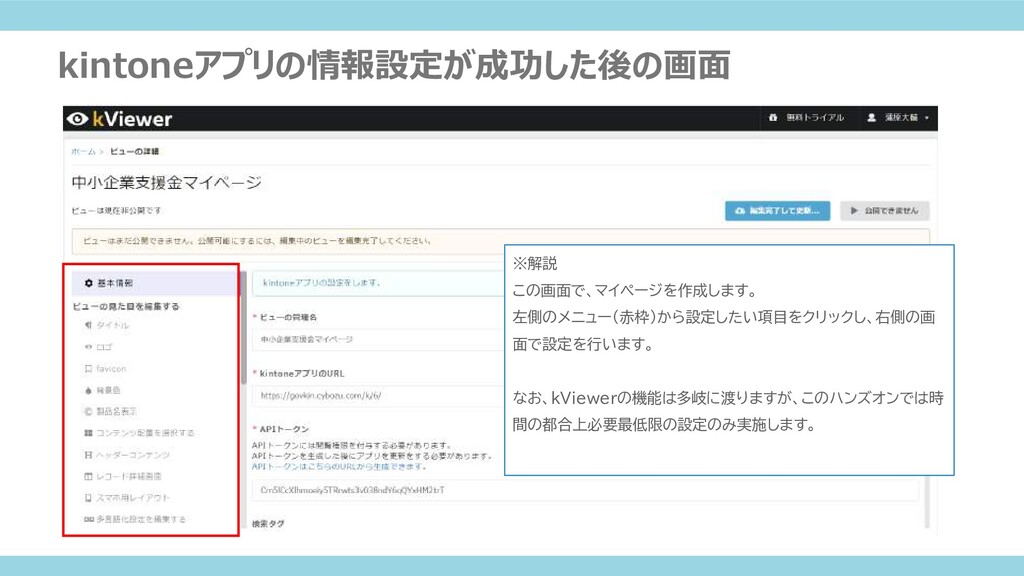Click the APIトークン input field
Screen dimensions: 1024x576
tap(586, 490)
